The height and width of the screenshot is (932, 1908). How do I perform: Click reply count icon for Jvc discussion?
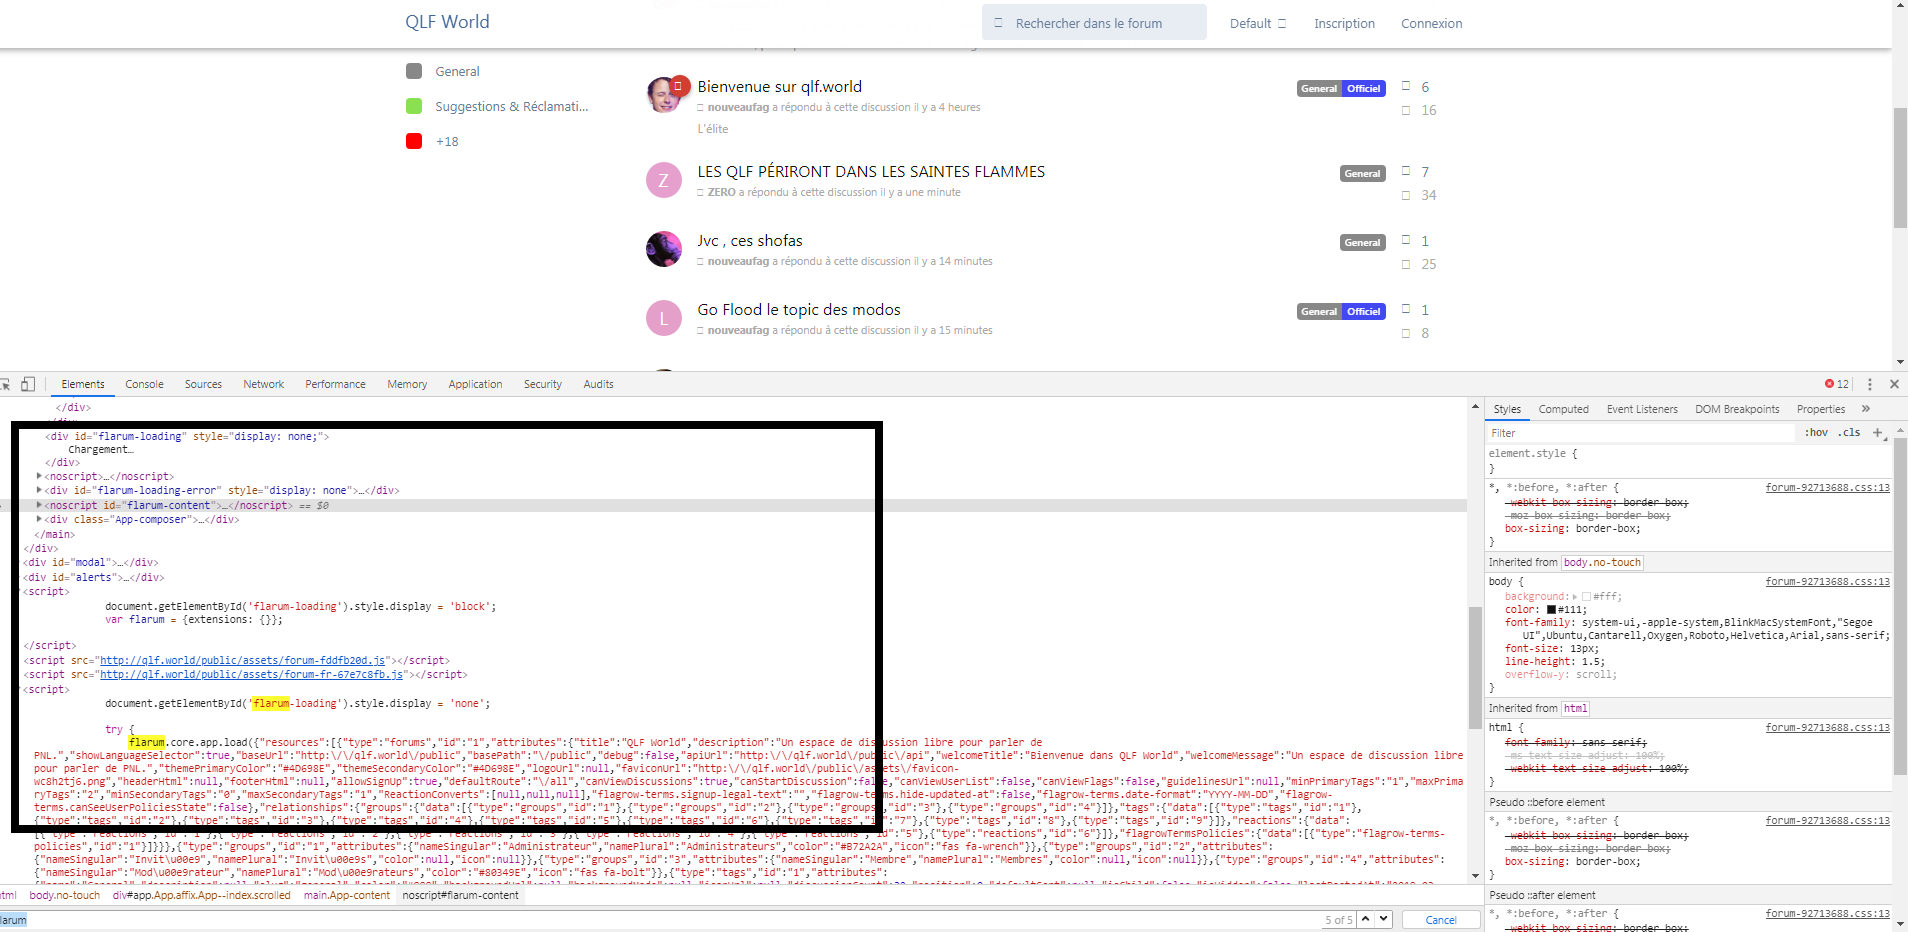tap(1406, 241)
